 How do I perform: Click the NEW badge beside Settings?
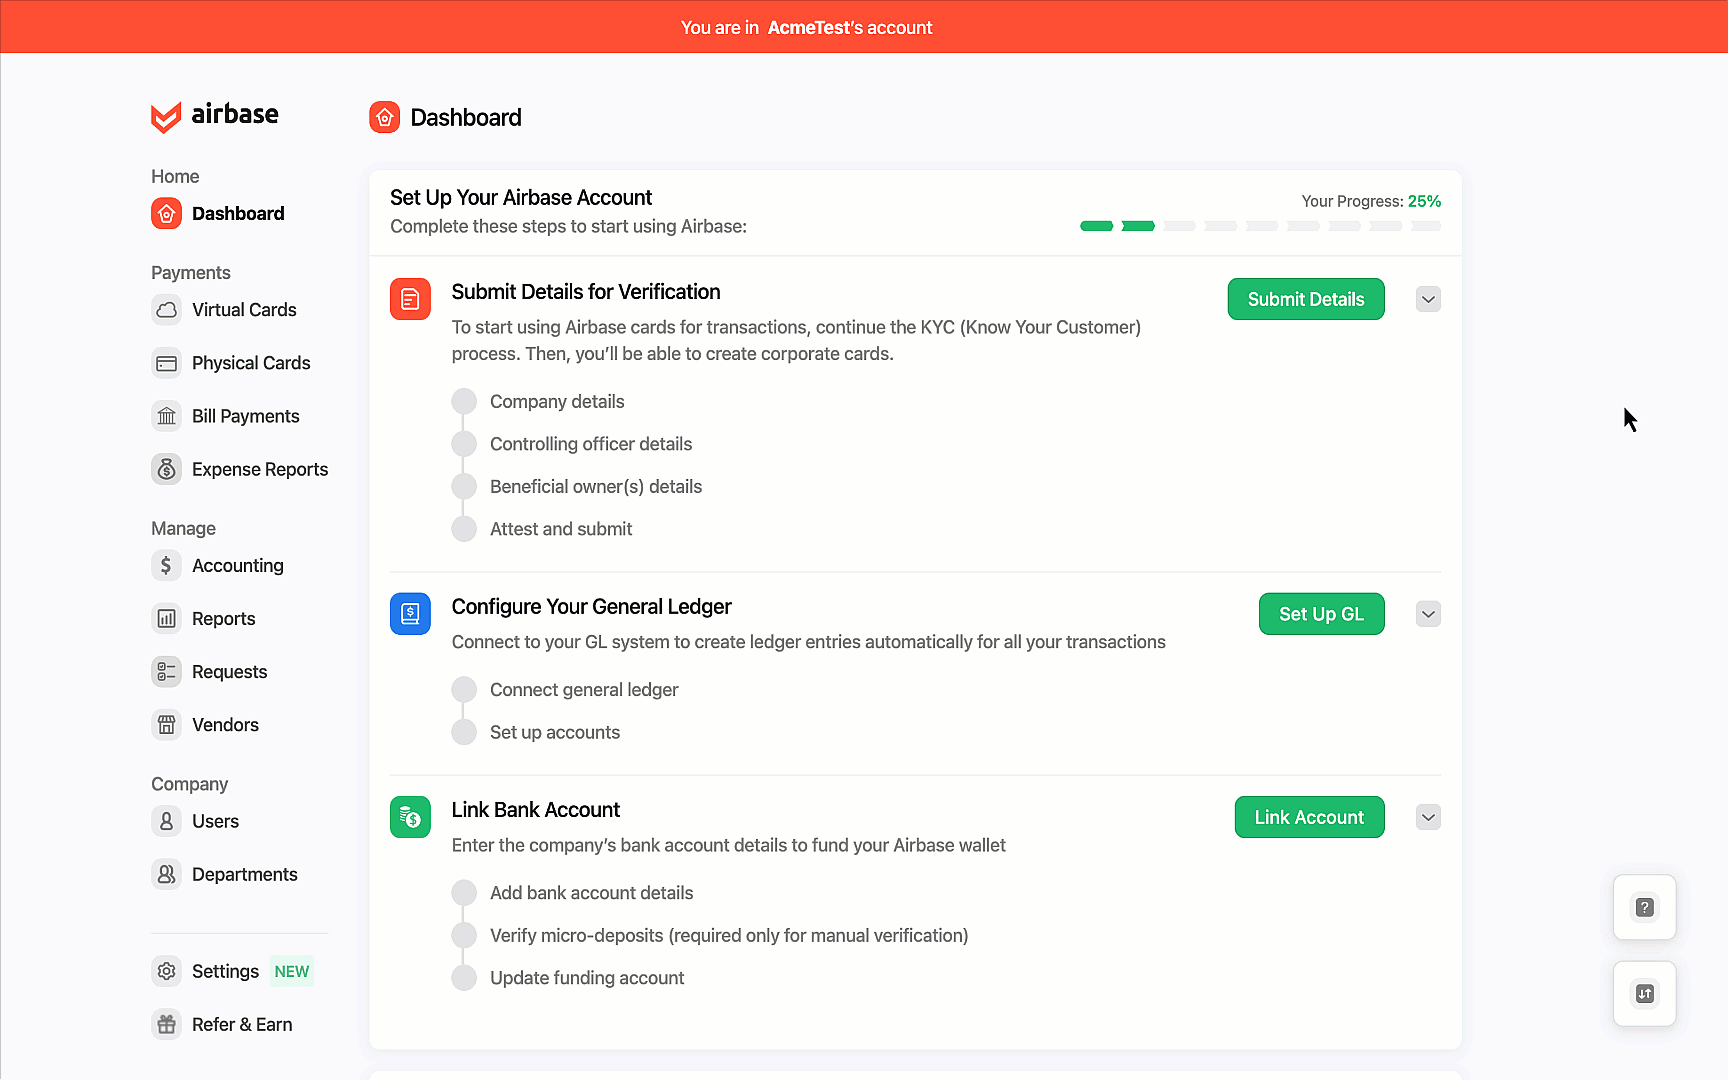[x=292, y=972]
